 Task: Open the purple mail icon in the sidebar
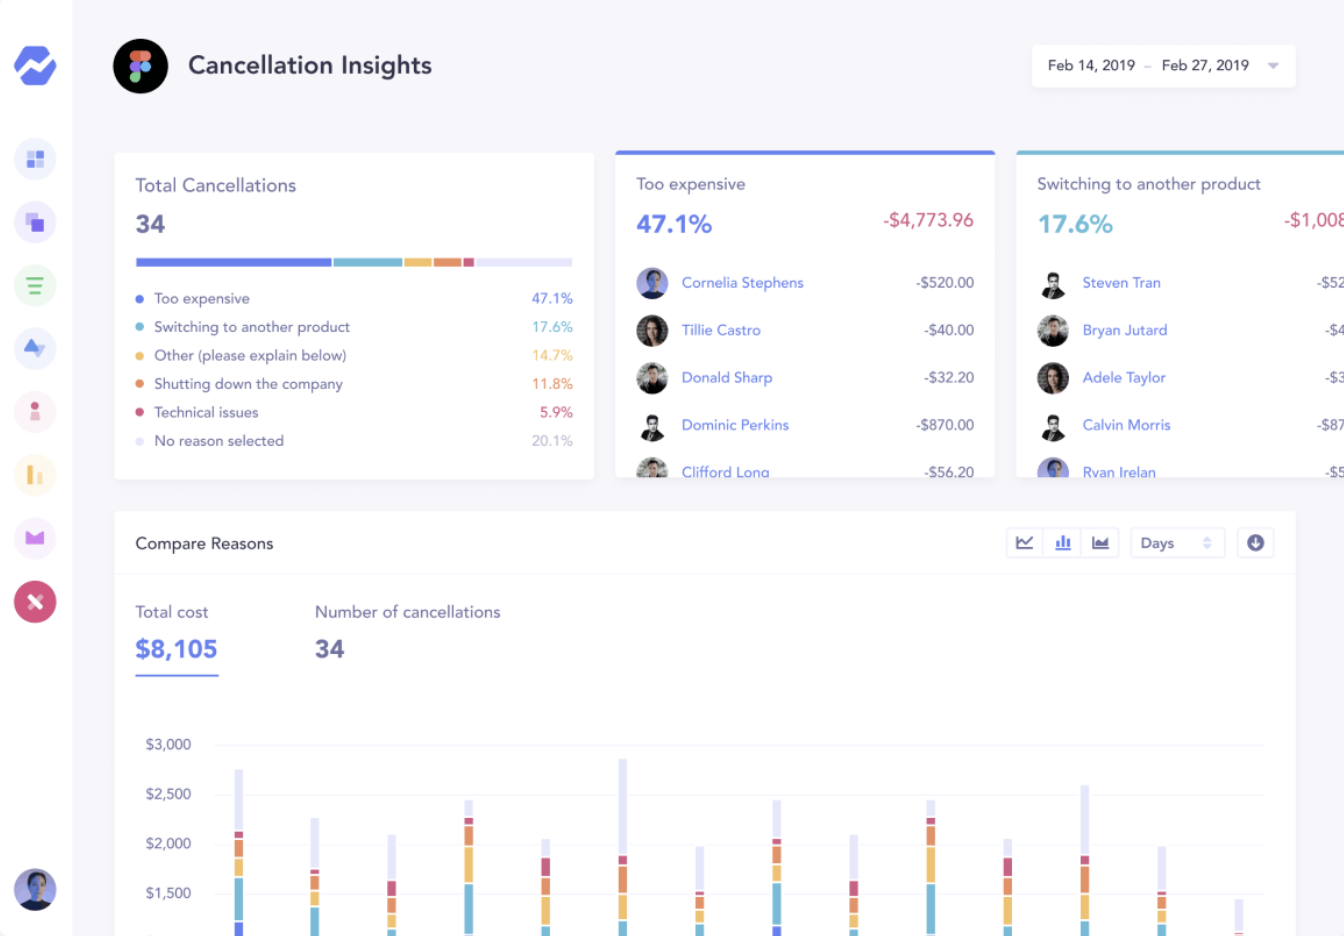click(x=34, y=538)
